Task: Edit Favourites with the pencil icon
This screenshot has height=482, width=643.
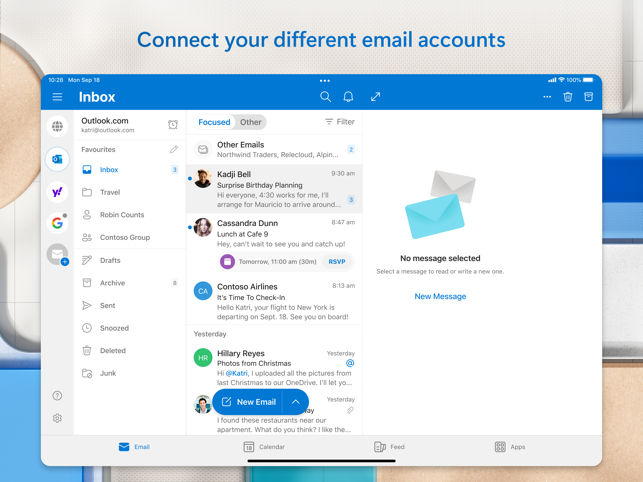Action: (174, 149)
